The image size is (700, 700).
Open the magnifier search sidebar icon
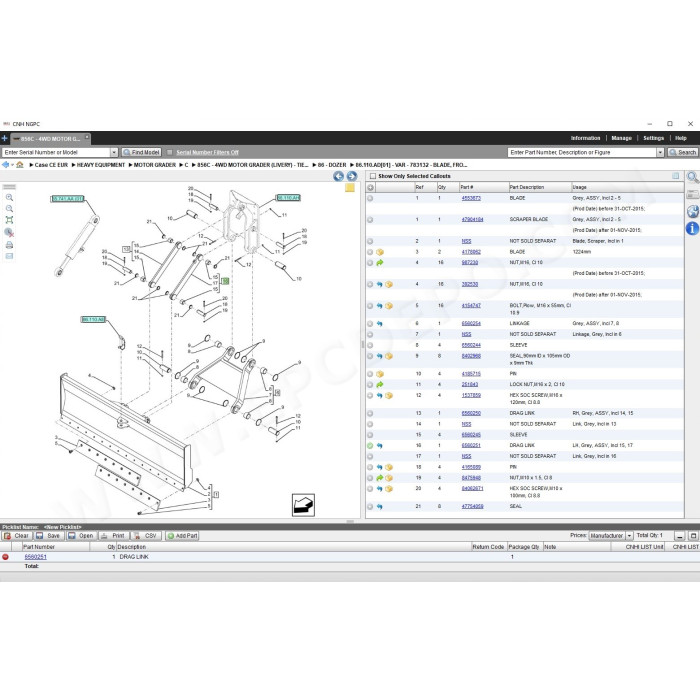692,177
